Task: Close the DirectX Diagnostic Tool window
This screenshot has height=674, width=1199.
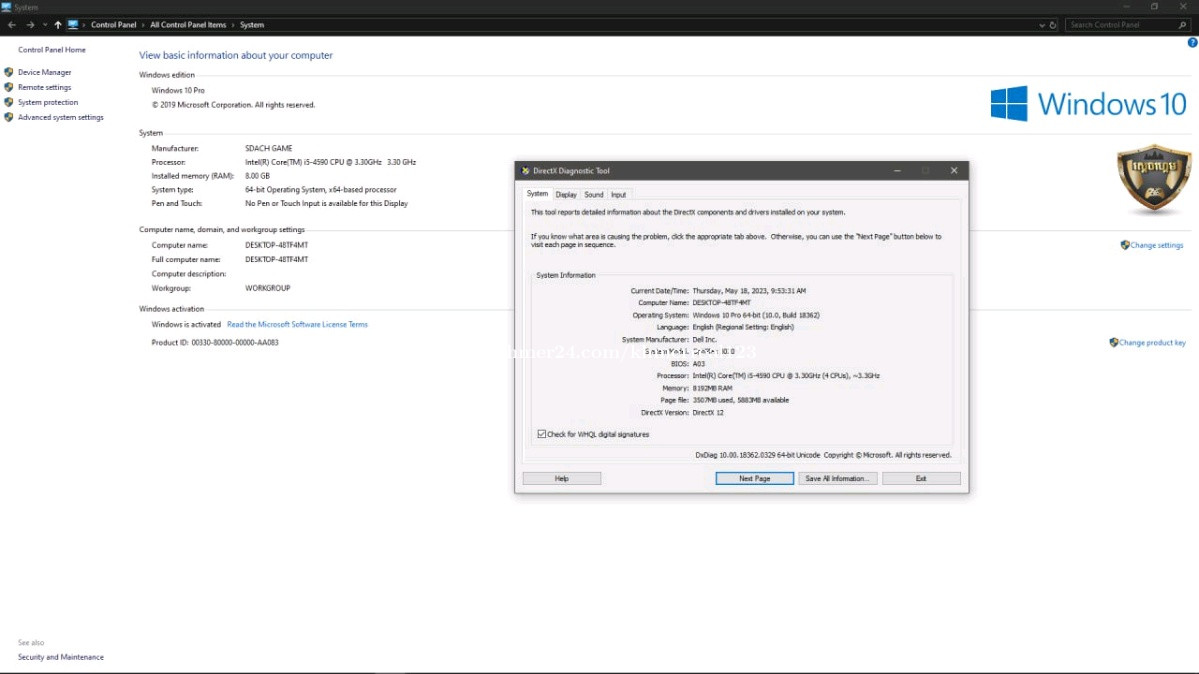Action: (954, 171)
